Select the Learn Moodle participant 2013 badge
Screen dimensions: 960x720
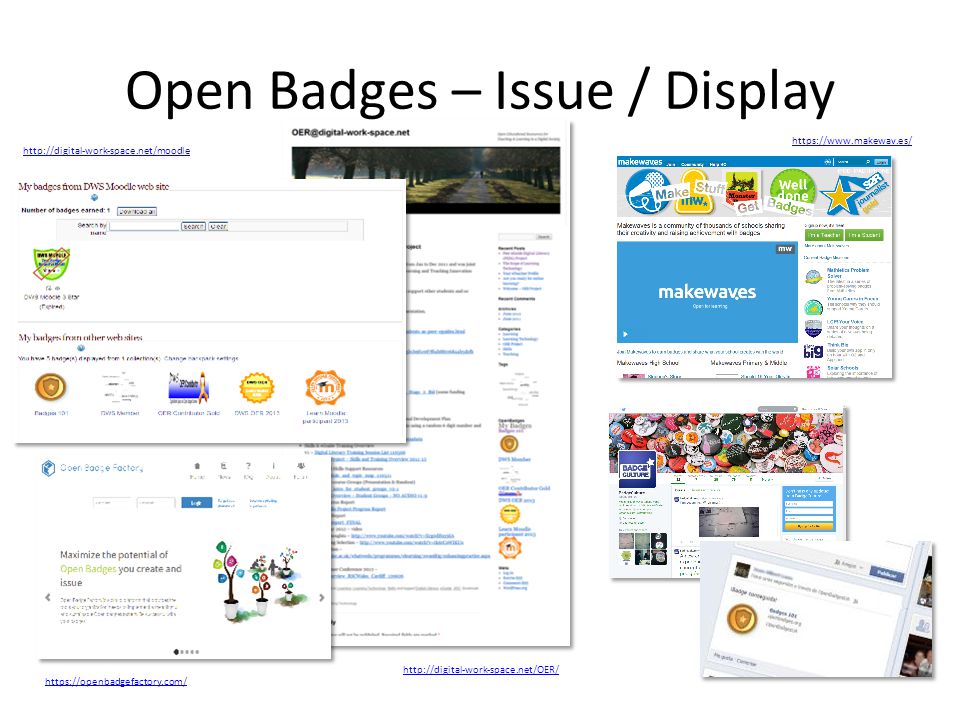325,387
